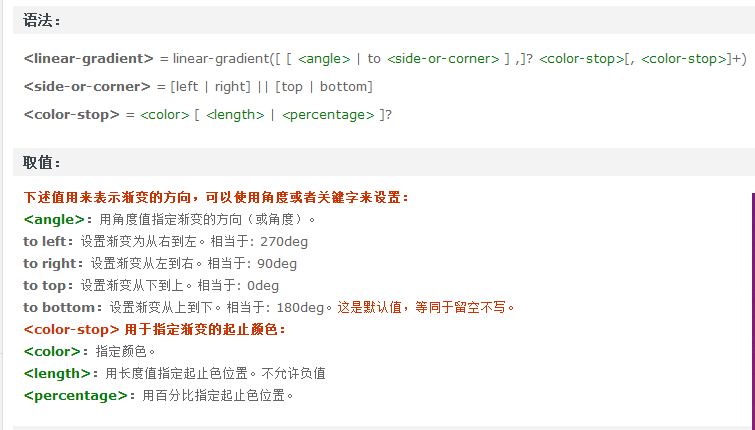Click the bold <side-or-corner> definition term
This screenshot has width=755, height=430.
tap(87, 87)
